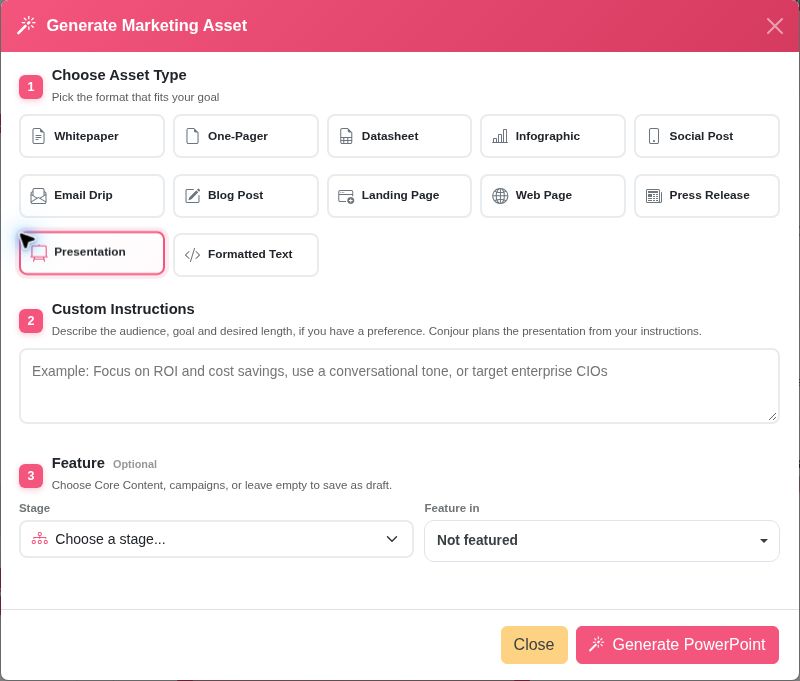Viewport: 800px width, 681px height.
Task: Focus the Custom Instructions text area
Action: click(399, 386)
